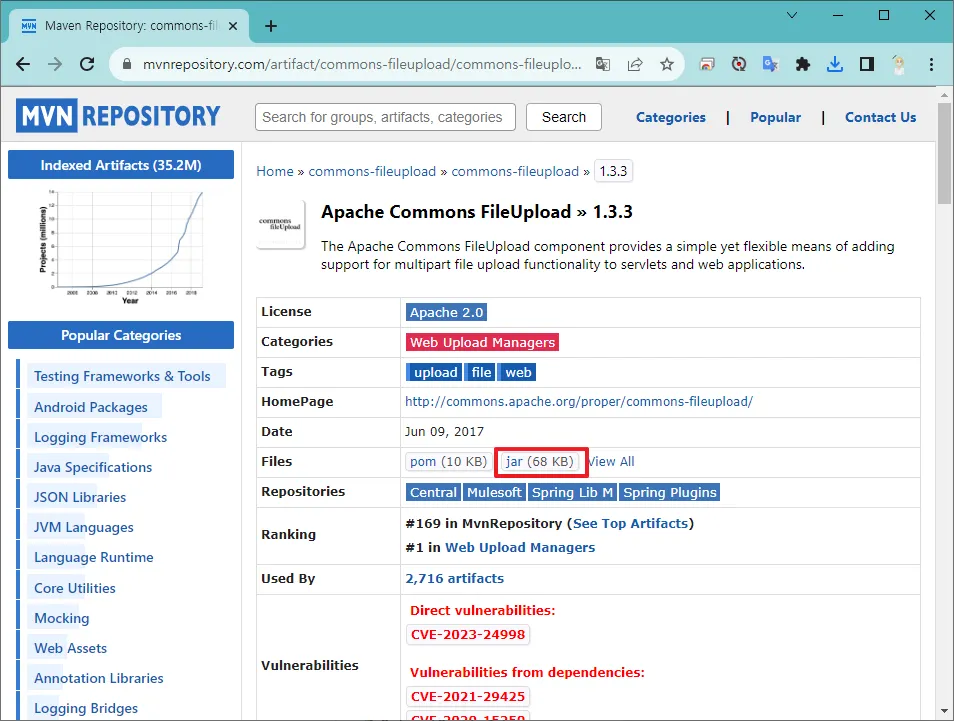This screenshot has height=721, width=954.
Task: Click the file tag
Action: (481, 372)
